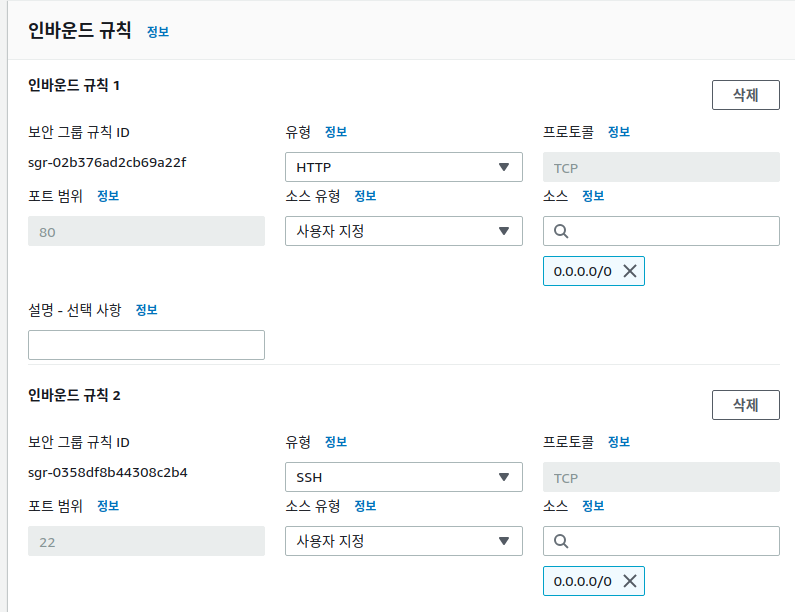Click the 0.0.0.0/0 tag label in rule 2

[583, 581]
